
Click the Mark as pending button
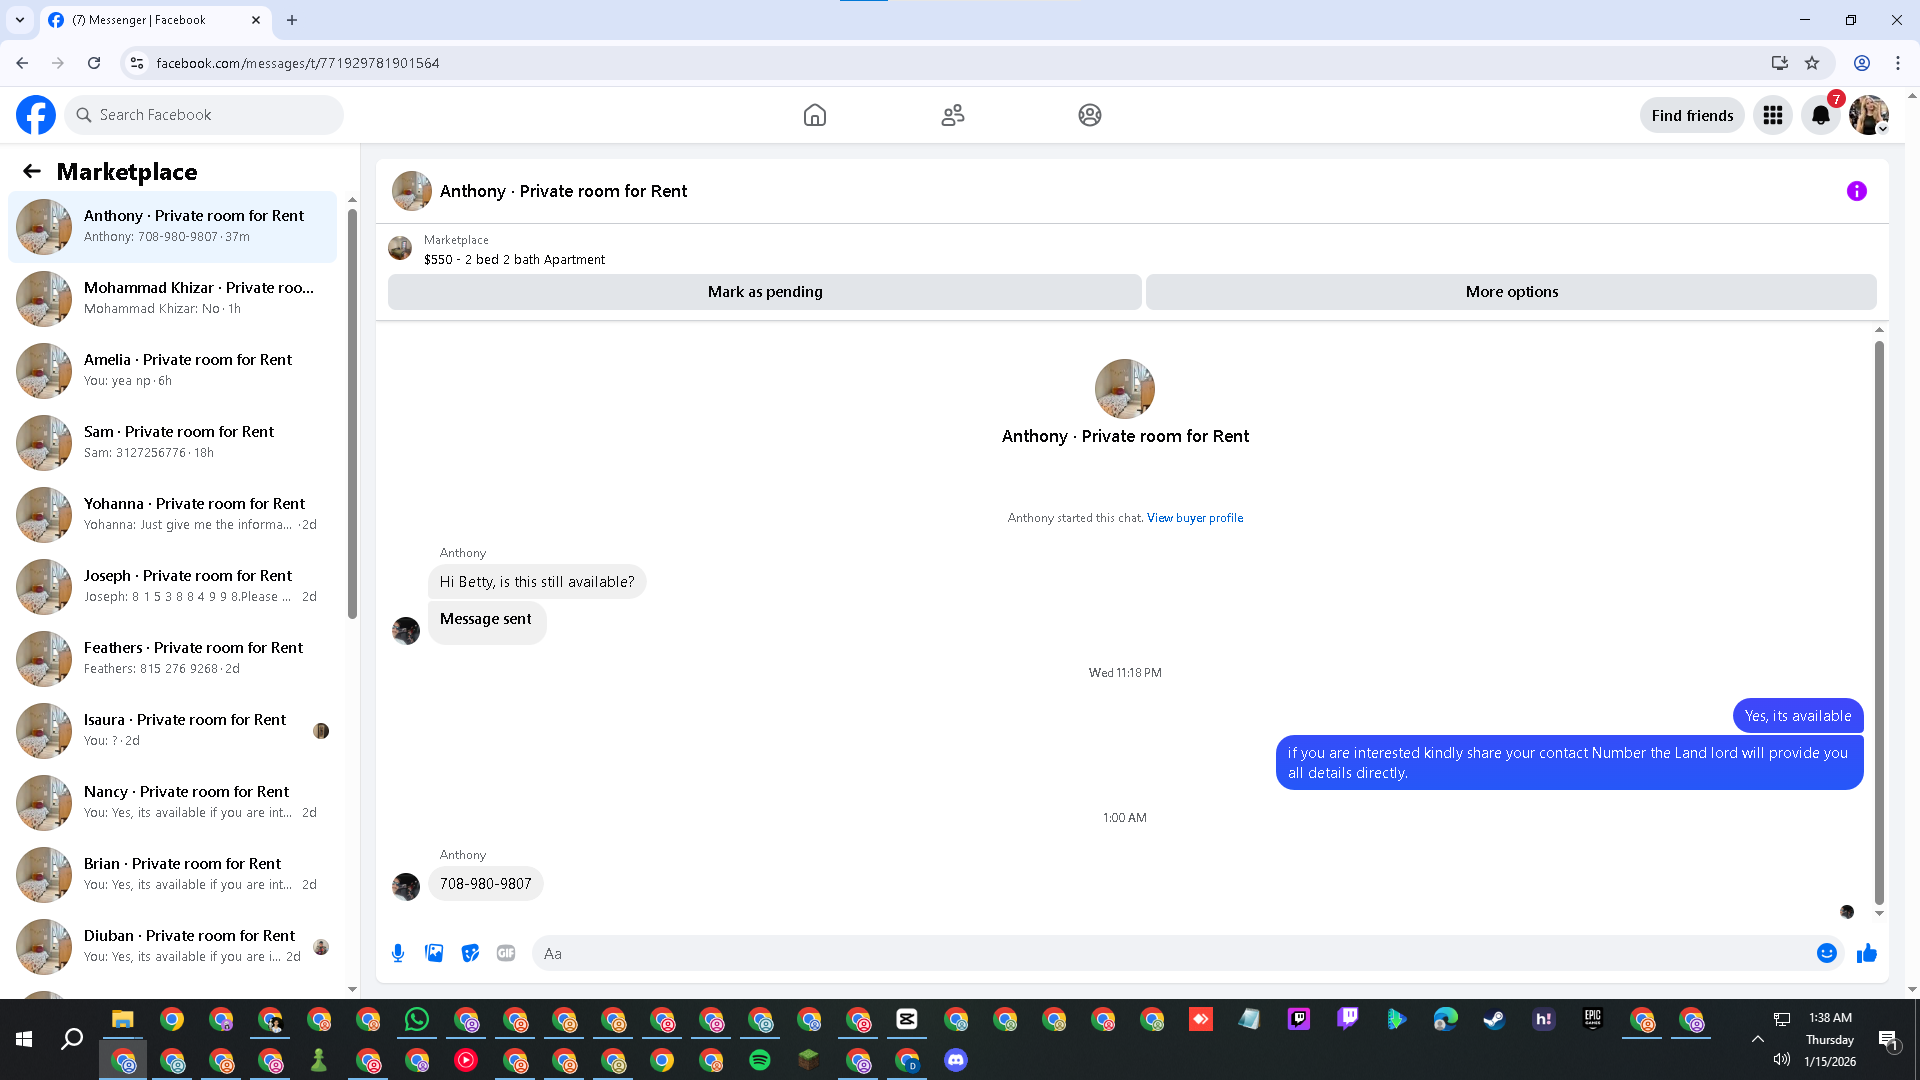click(764, 292)
